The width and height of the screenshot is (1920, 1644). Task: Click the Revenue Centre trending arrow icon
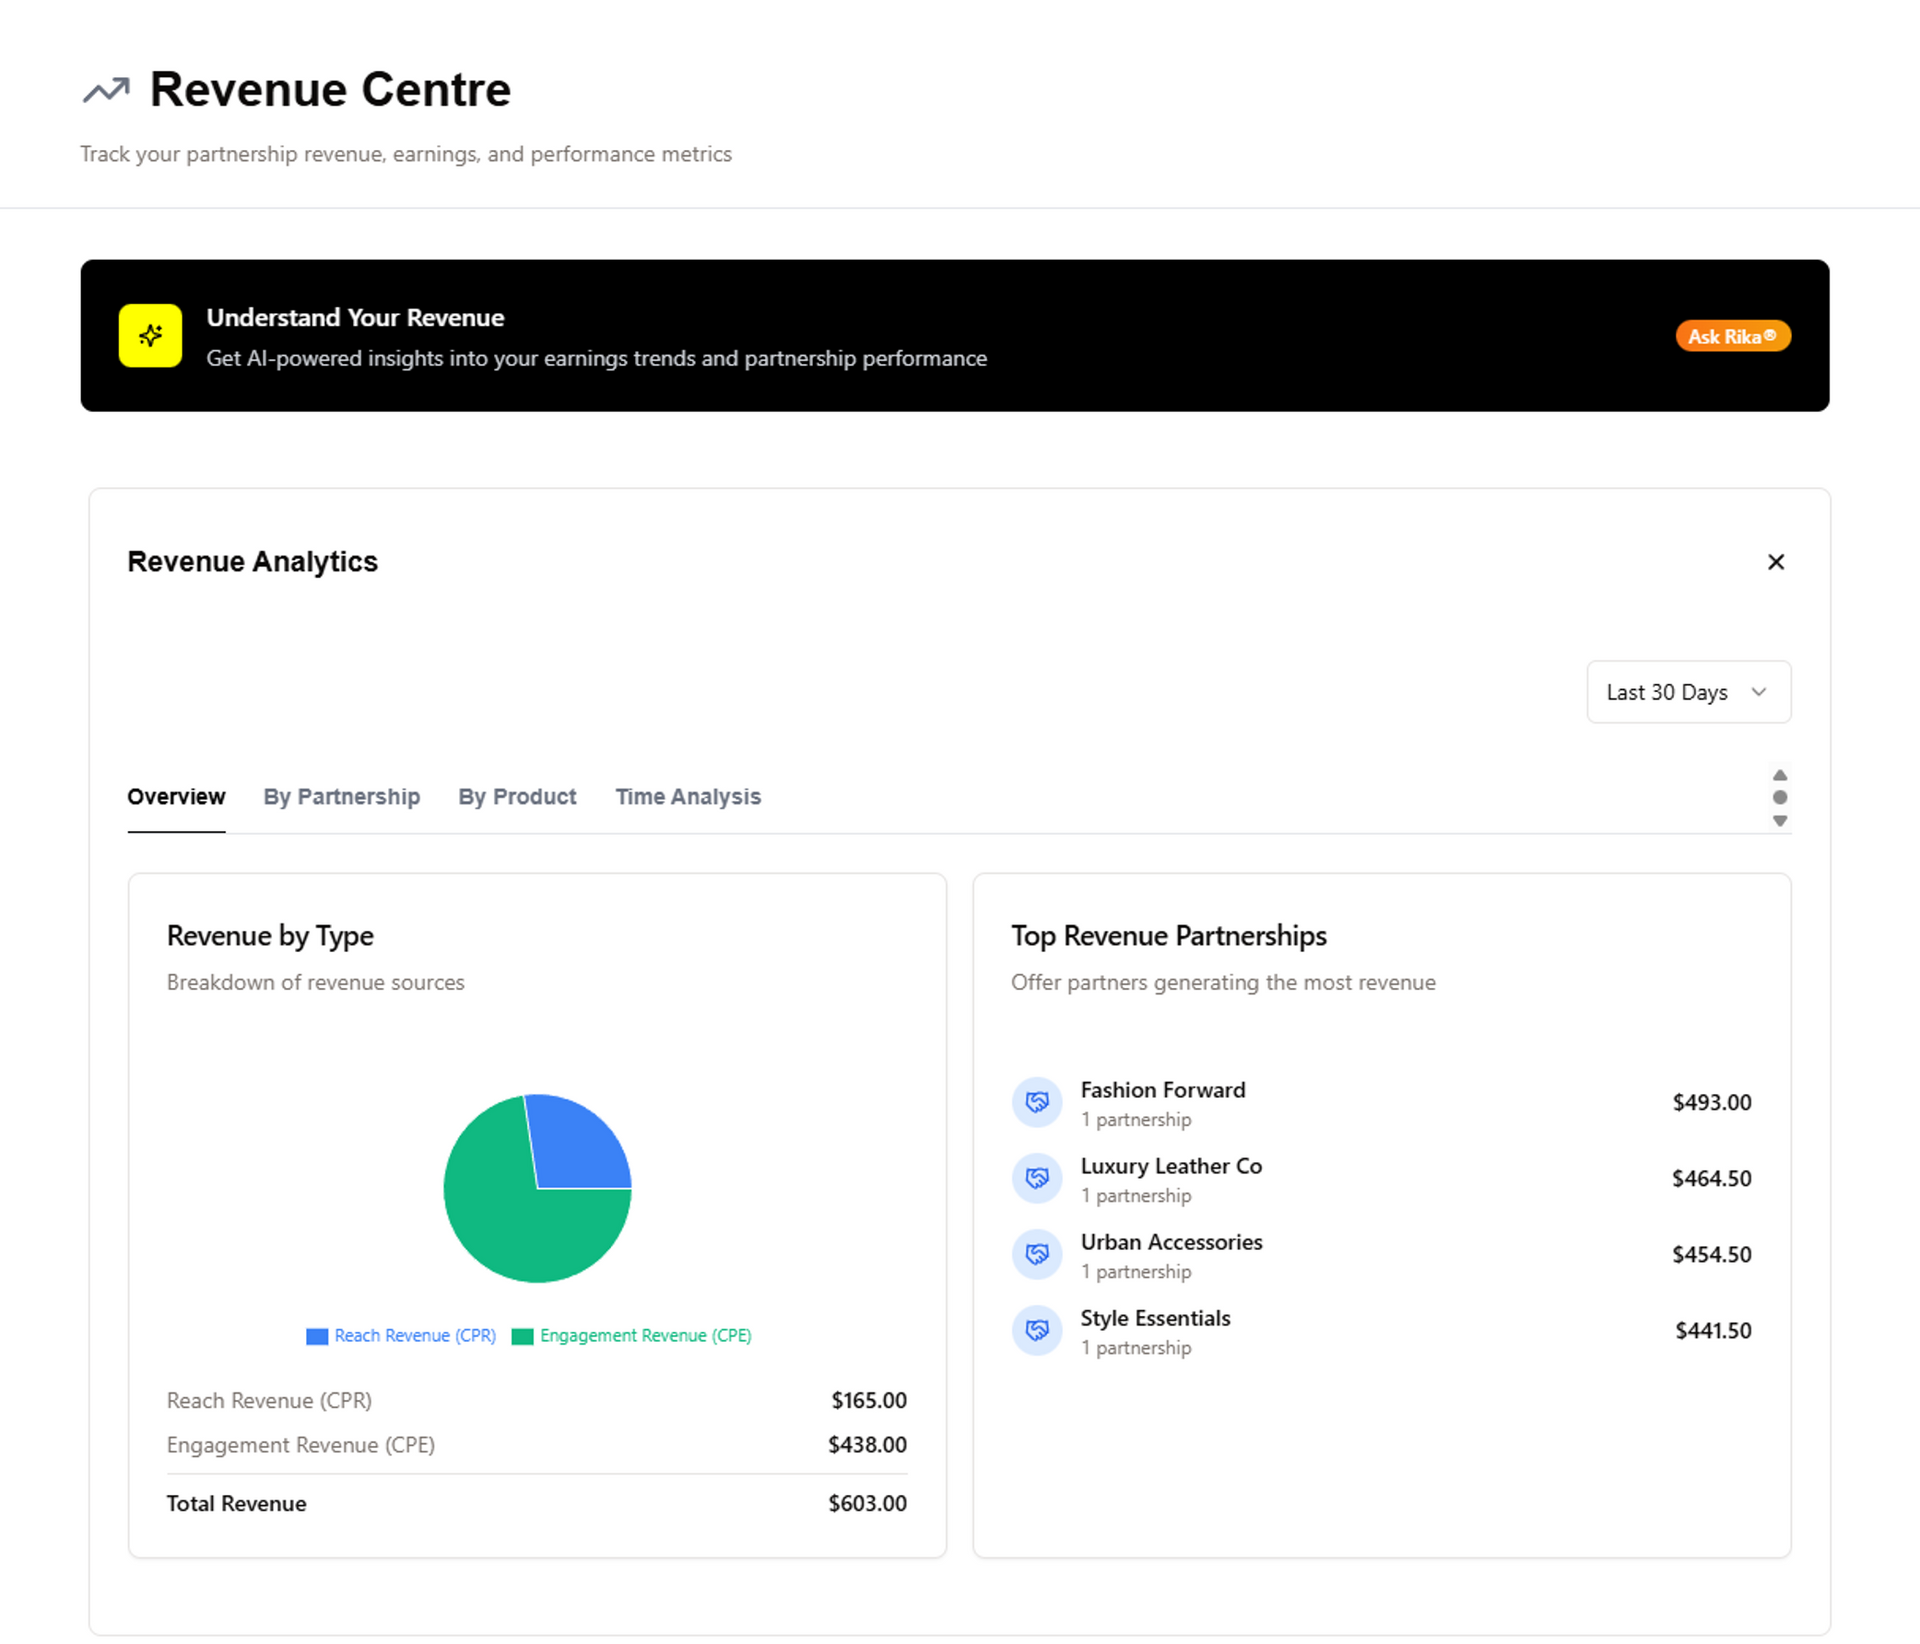click(106, 90)
